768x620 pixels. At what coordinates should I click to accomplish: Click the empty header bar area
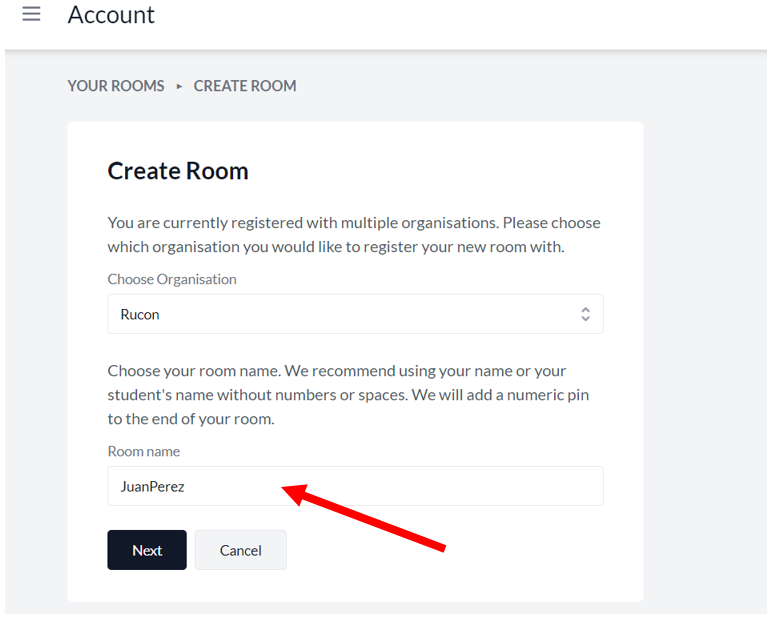click(460, 22)
